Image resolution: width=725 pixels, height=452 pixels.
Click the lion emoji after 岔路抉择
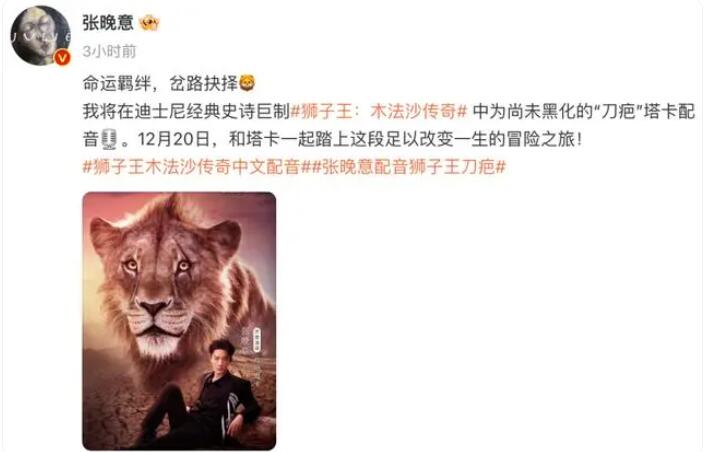click(247, 84)
